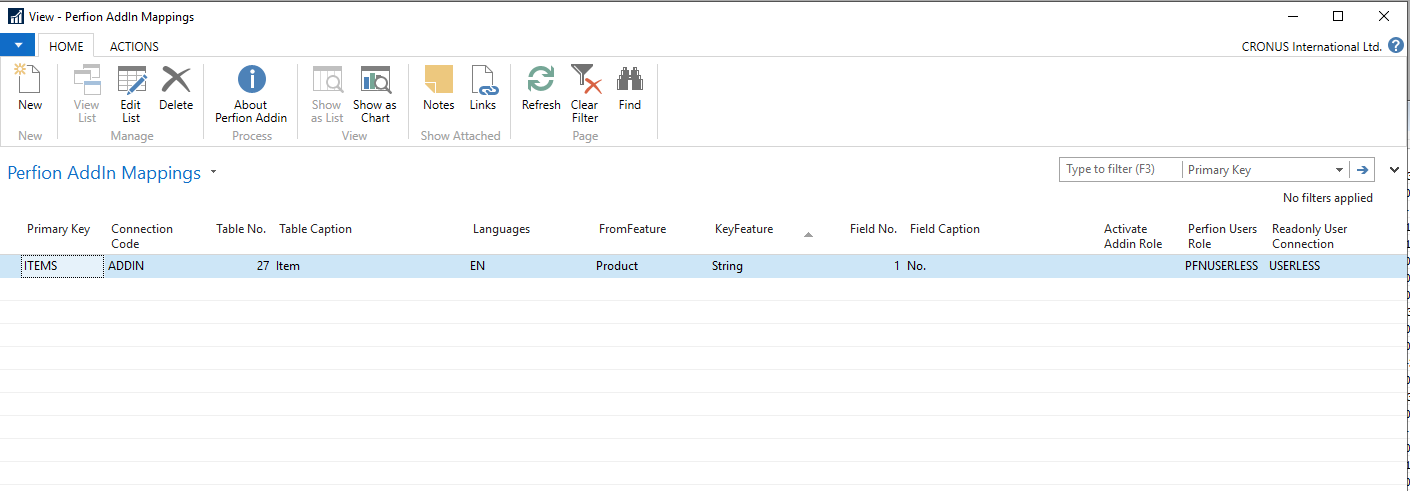Sort by Connection Code column header

click(x=142, y=236)
